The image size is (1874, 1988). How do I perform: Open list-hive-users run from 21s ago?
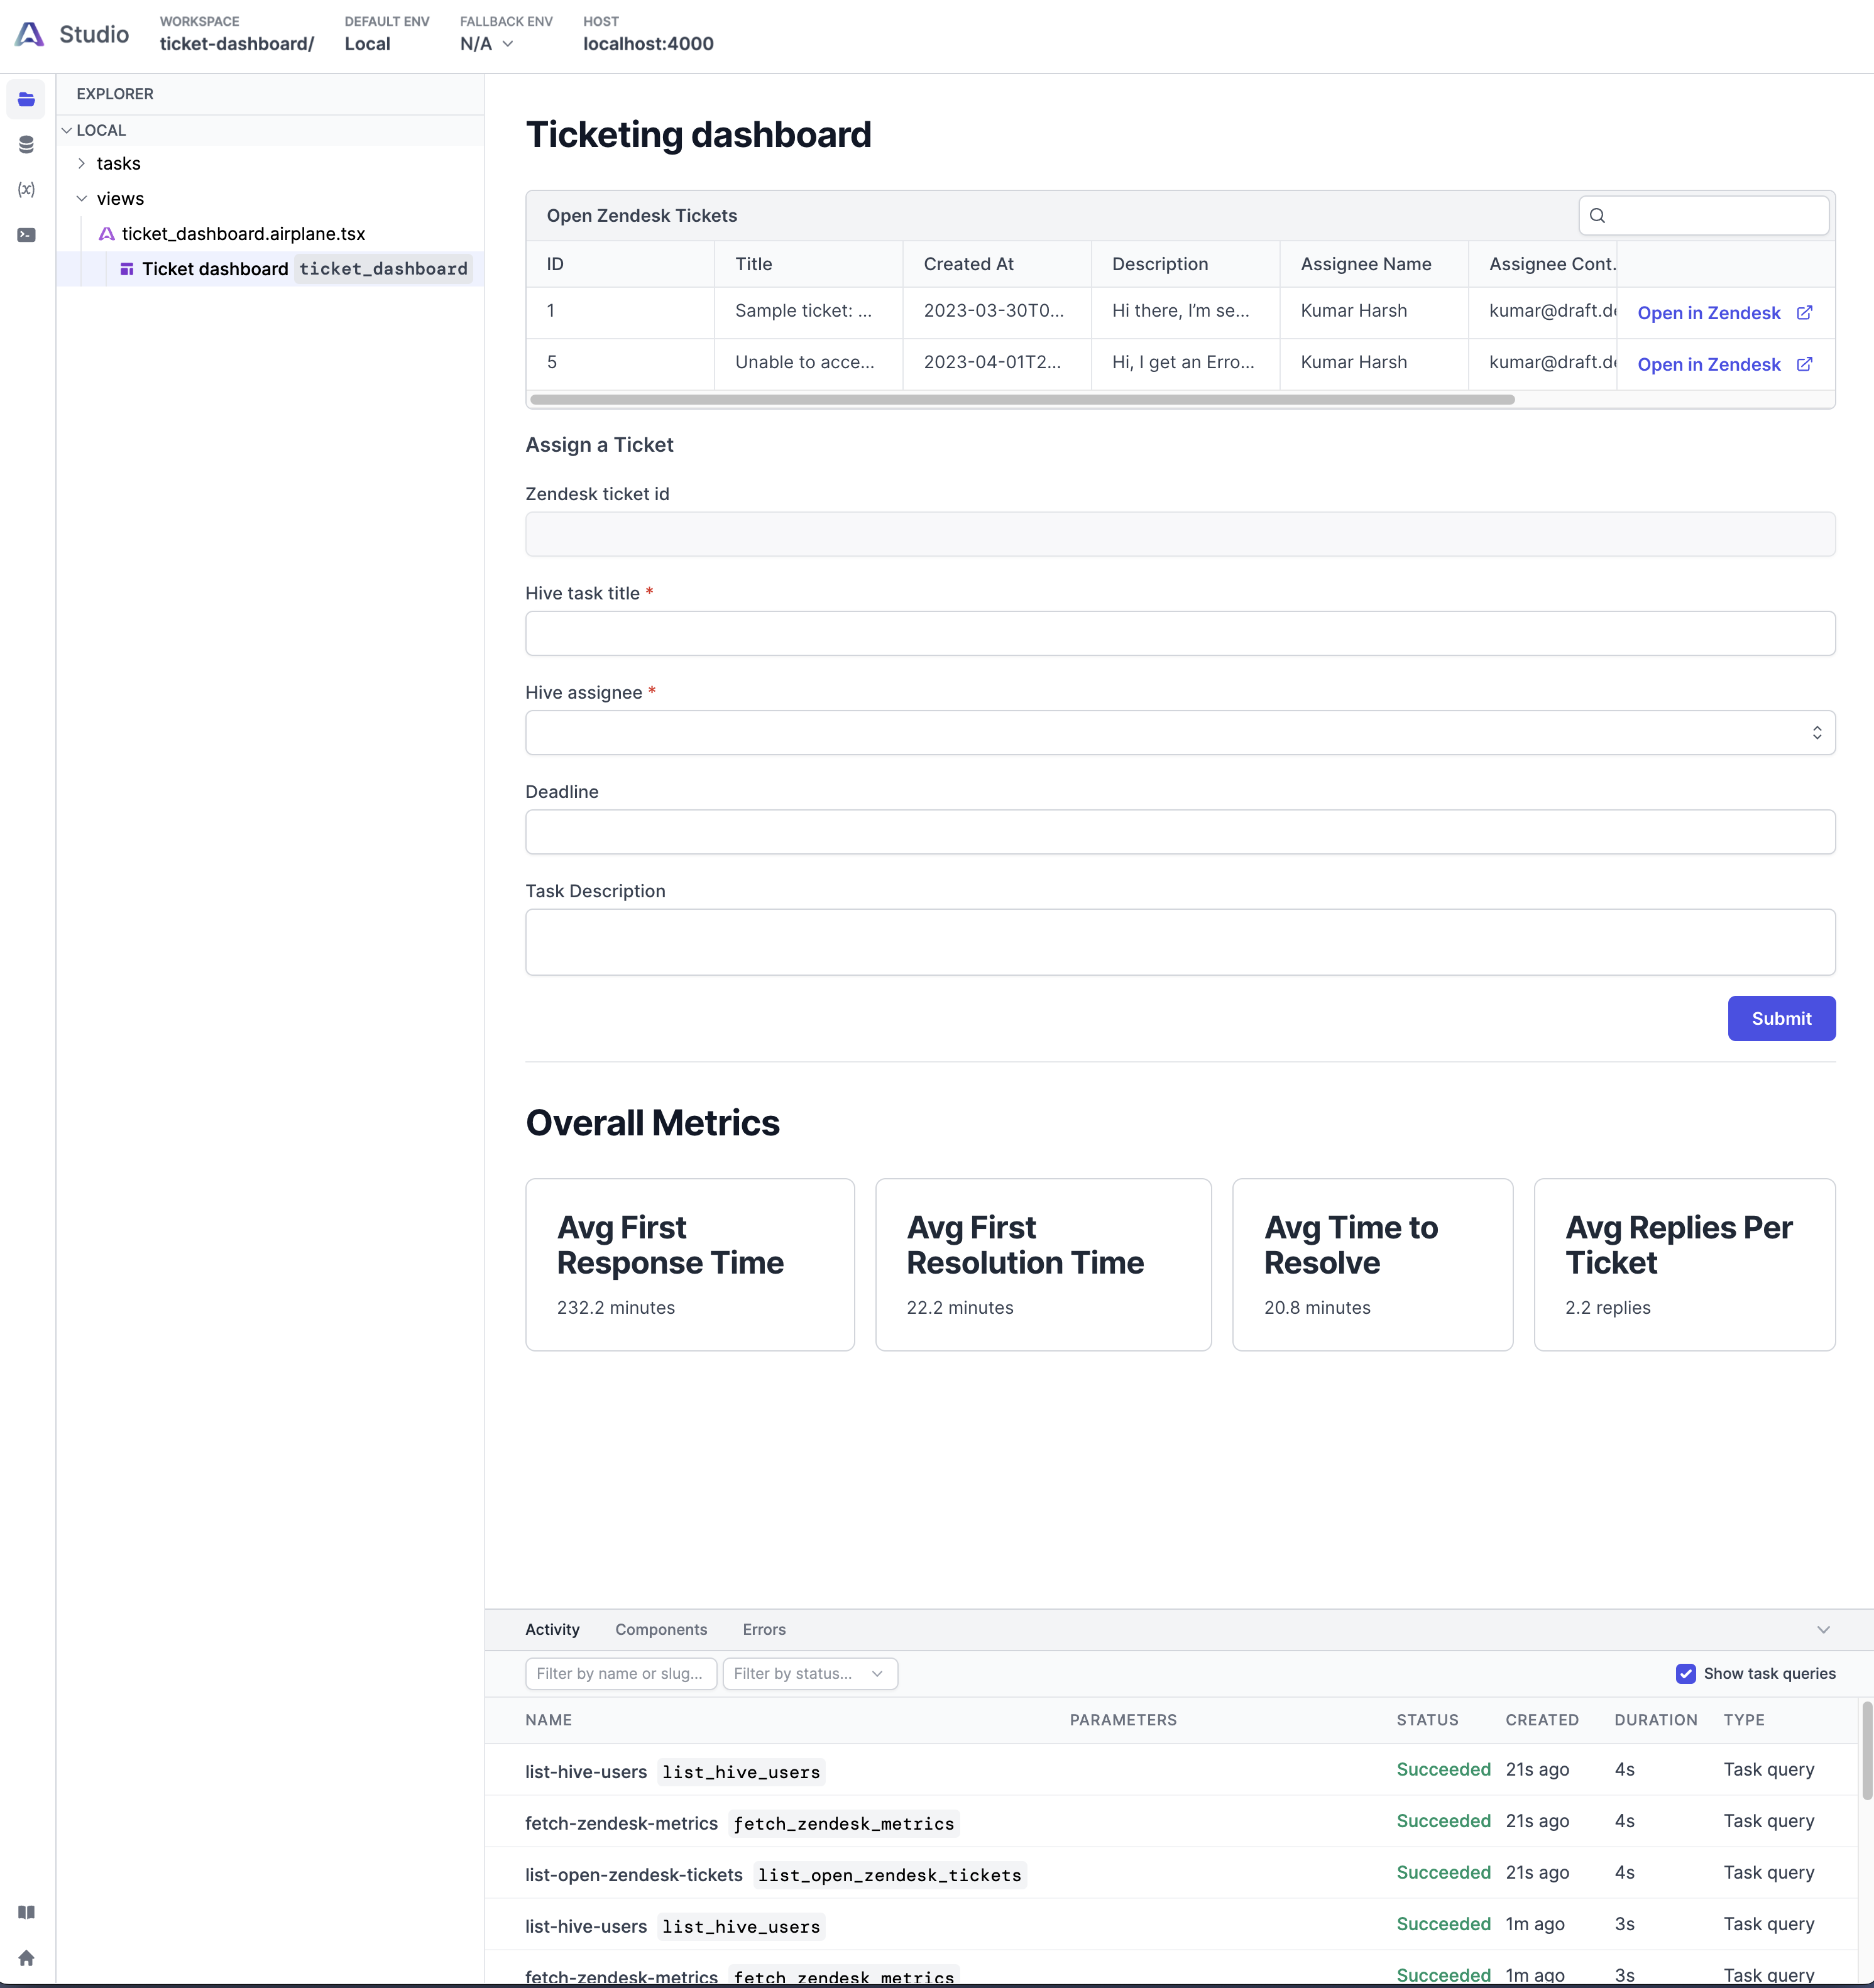click(1172, 1770)
